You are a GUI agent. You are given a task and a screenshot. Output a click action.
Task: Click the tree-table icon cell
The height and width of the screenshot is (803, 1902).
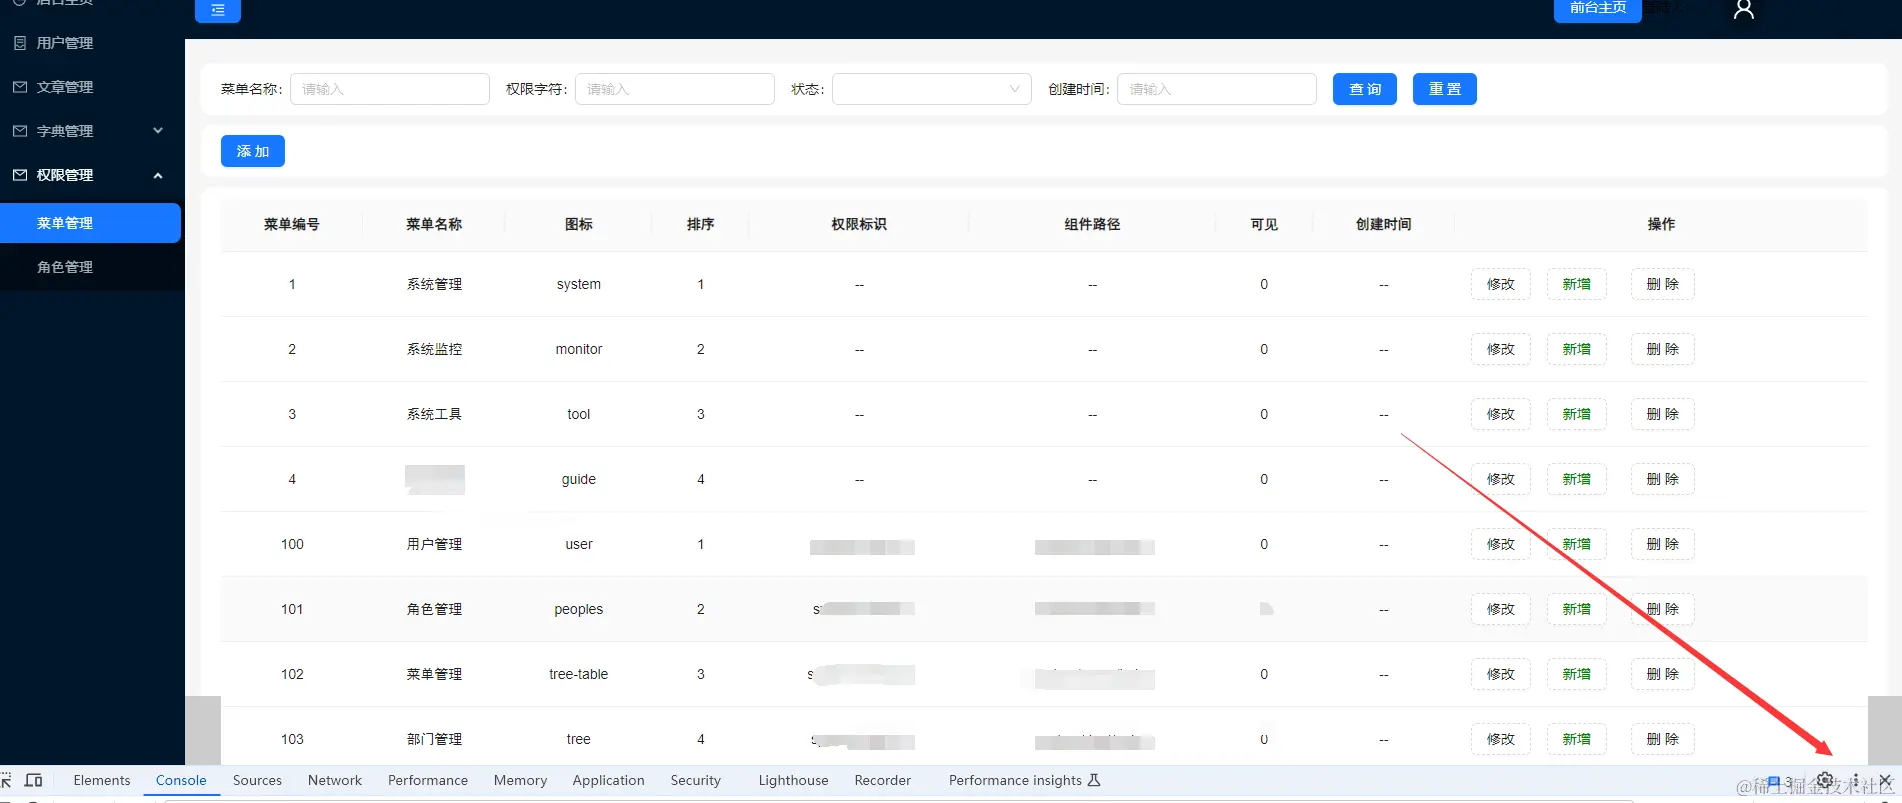click(578, 674)
